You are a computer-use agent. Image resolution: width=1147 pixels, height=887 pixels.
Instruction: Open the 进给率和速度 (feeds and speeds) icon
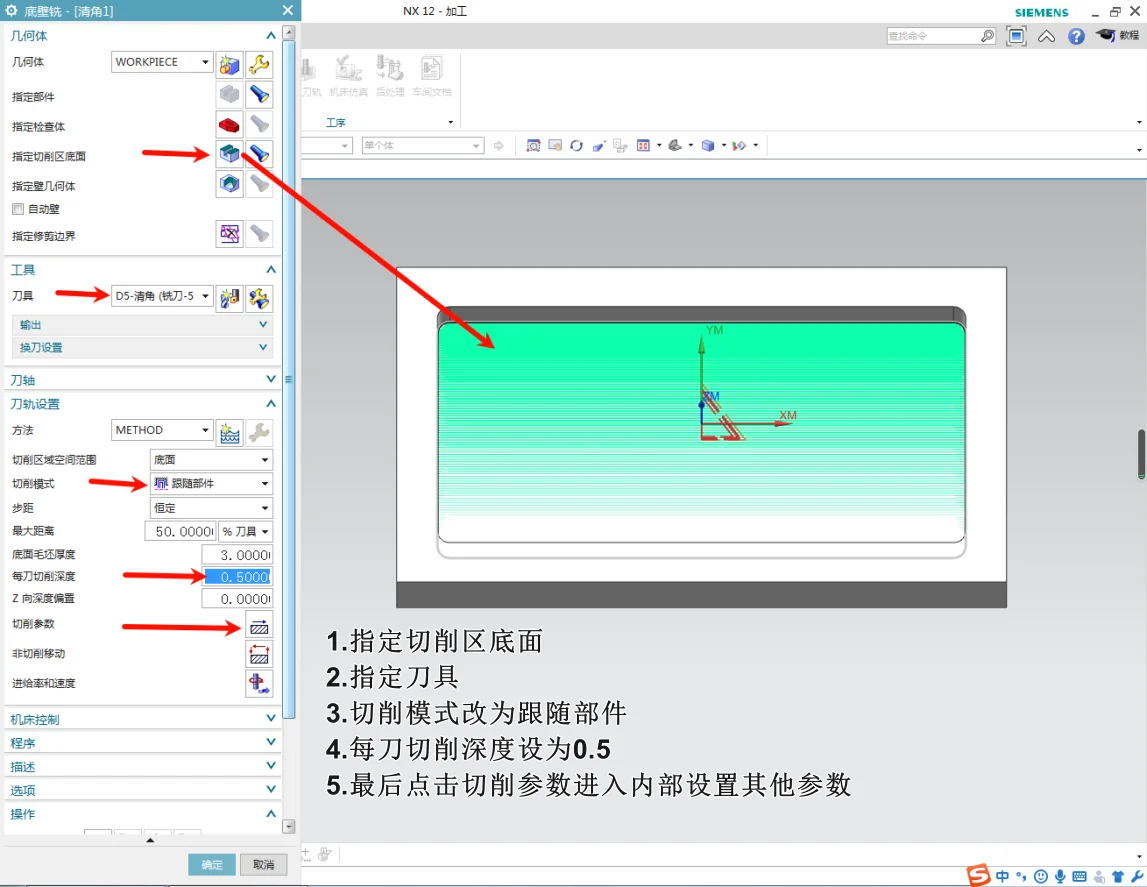[259, 684]
